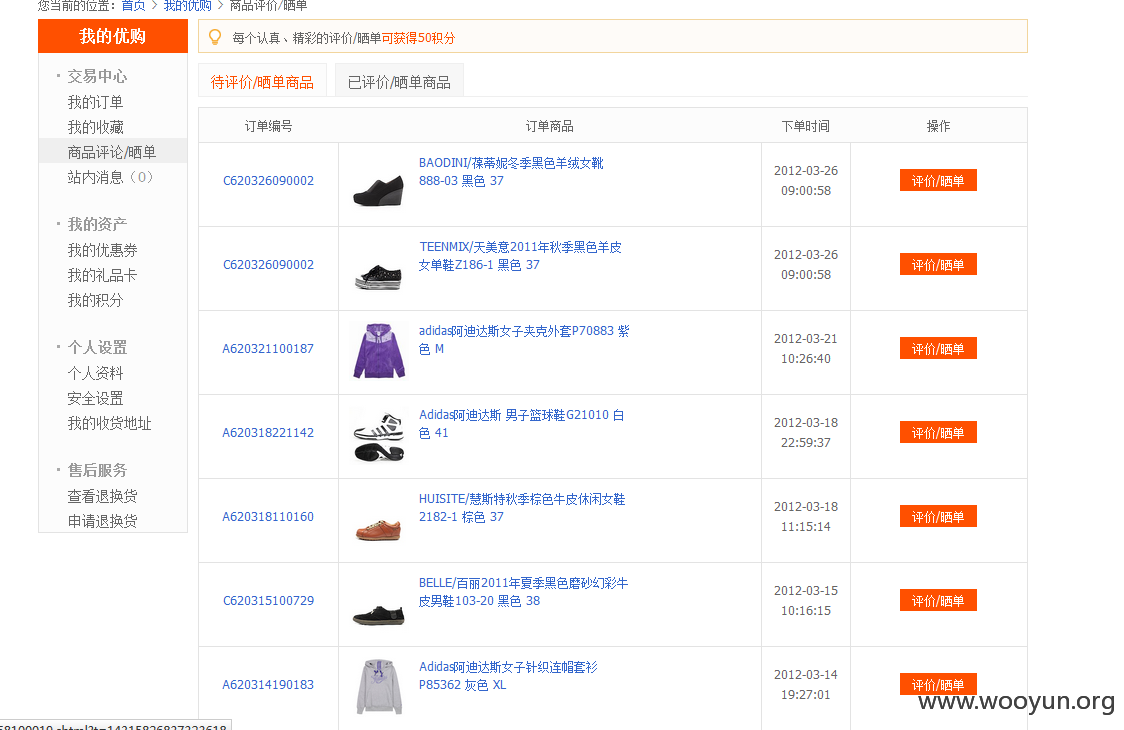Screen dimensions: 1124x730
Task: Open the 待评价/晒单商品 tab
Action: [262, 82]
